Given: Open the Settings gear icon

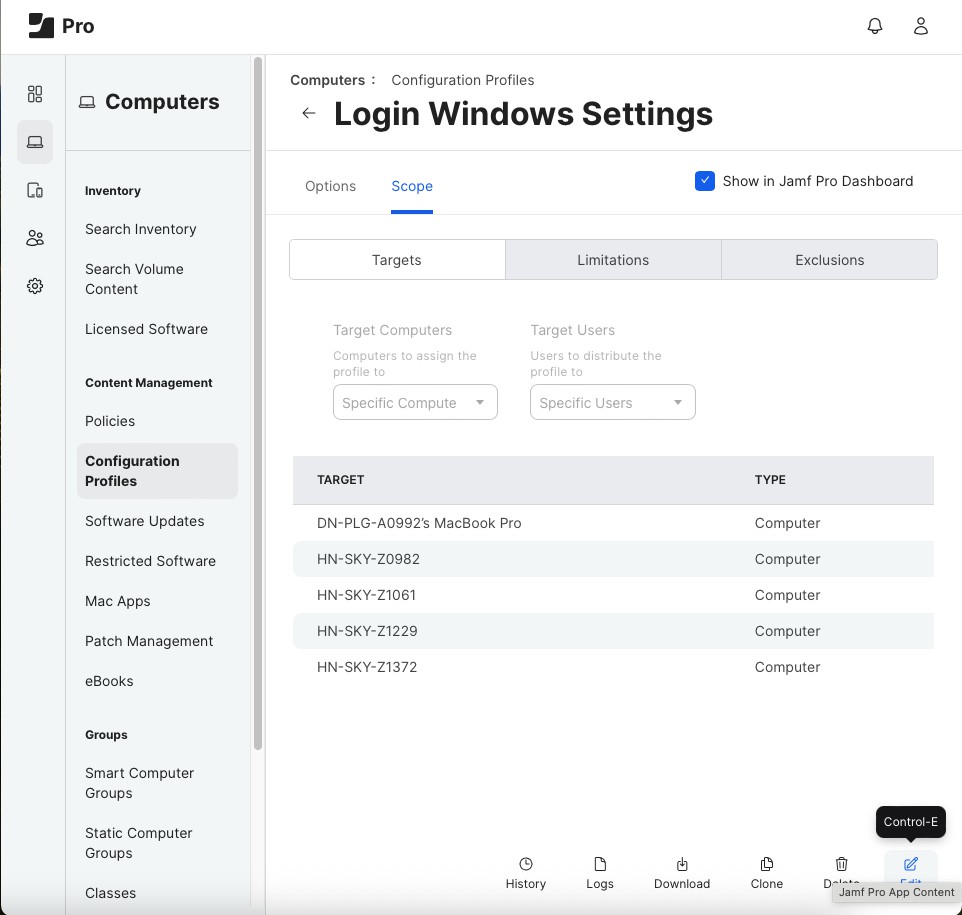Looking at the screenshot, I should (35, 286).
